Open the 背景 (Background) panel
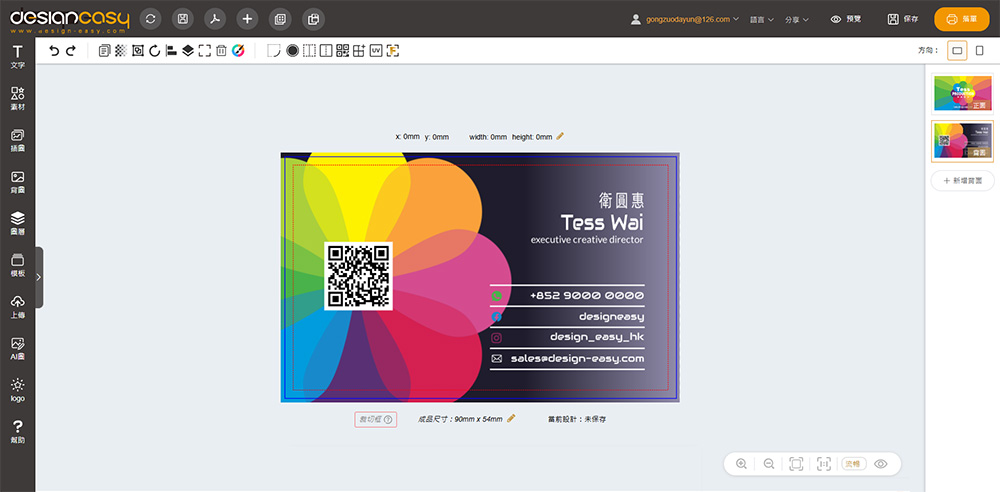Screen dimensions: 1000x492 coord(17,182)
